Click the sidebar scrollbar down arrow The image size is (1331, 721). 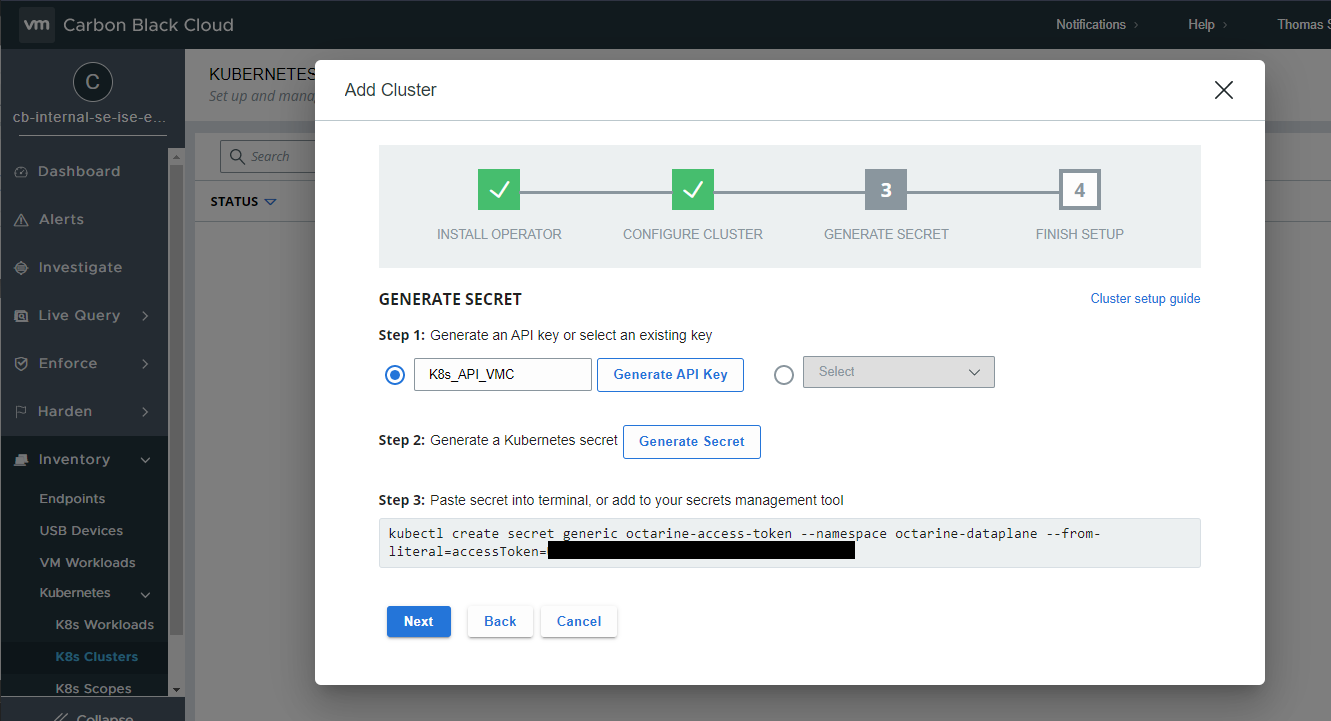click(x=176, y=690)
